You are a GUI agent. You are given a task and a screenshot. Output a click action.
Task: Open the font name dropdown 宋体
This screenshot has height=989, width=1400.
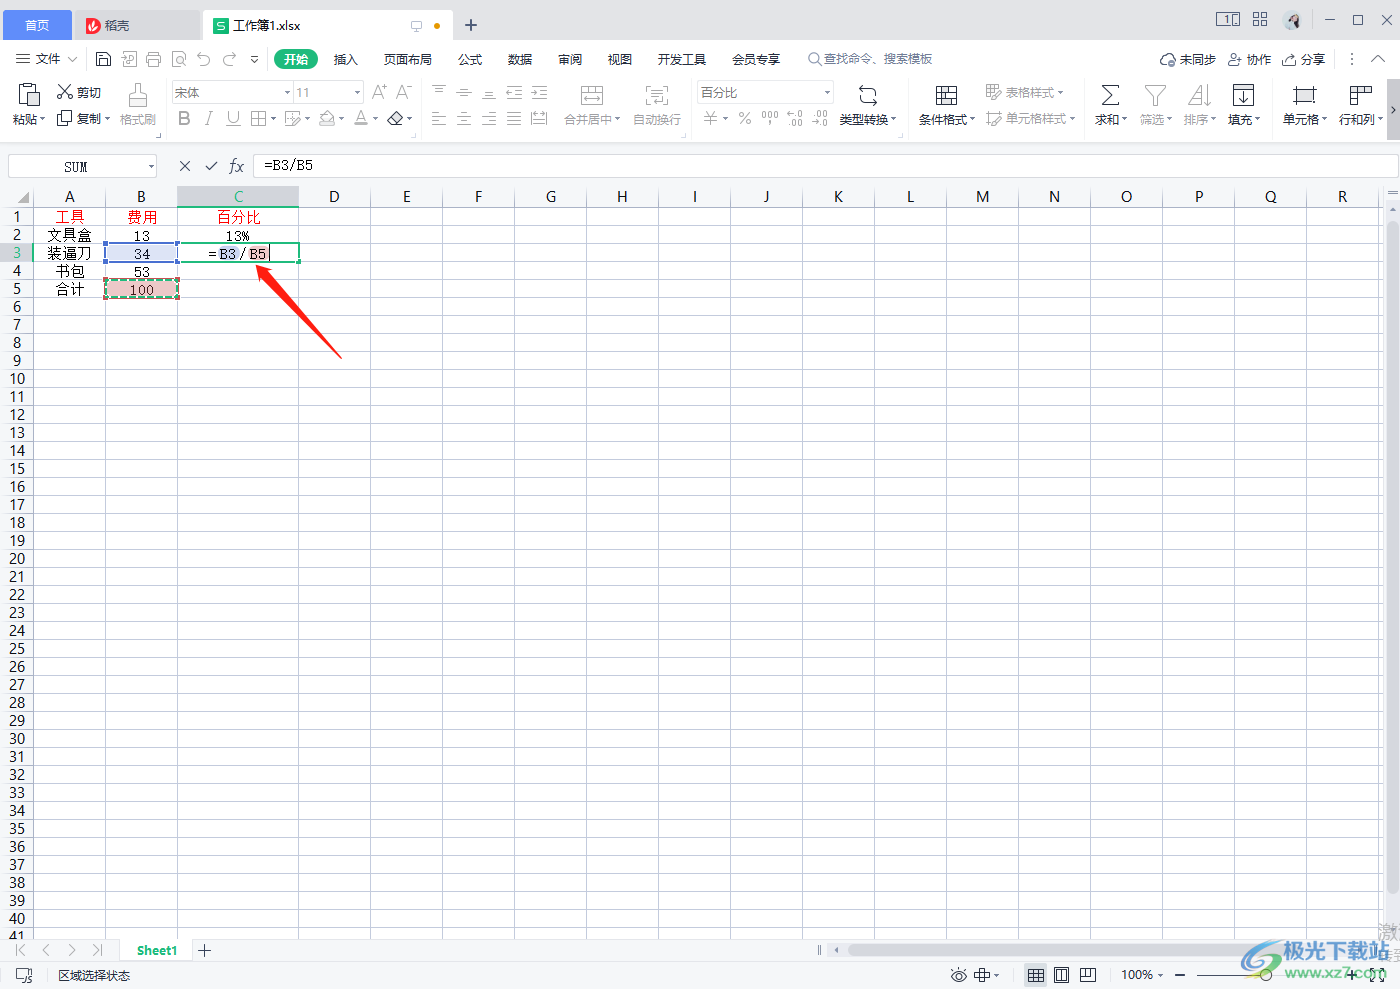pyautogui.click(x=287, y=92)
